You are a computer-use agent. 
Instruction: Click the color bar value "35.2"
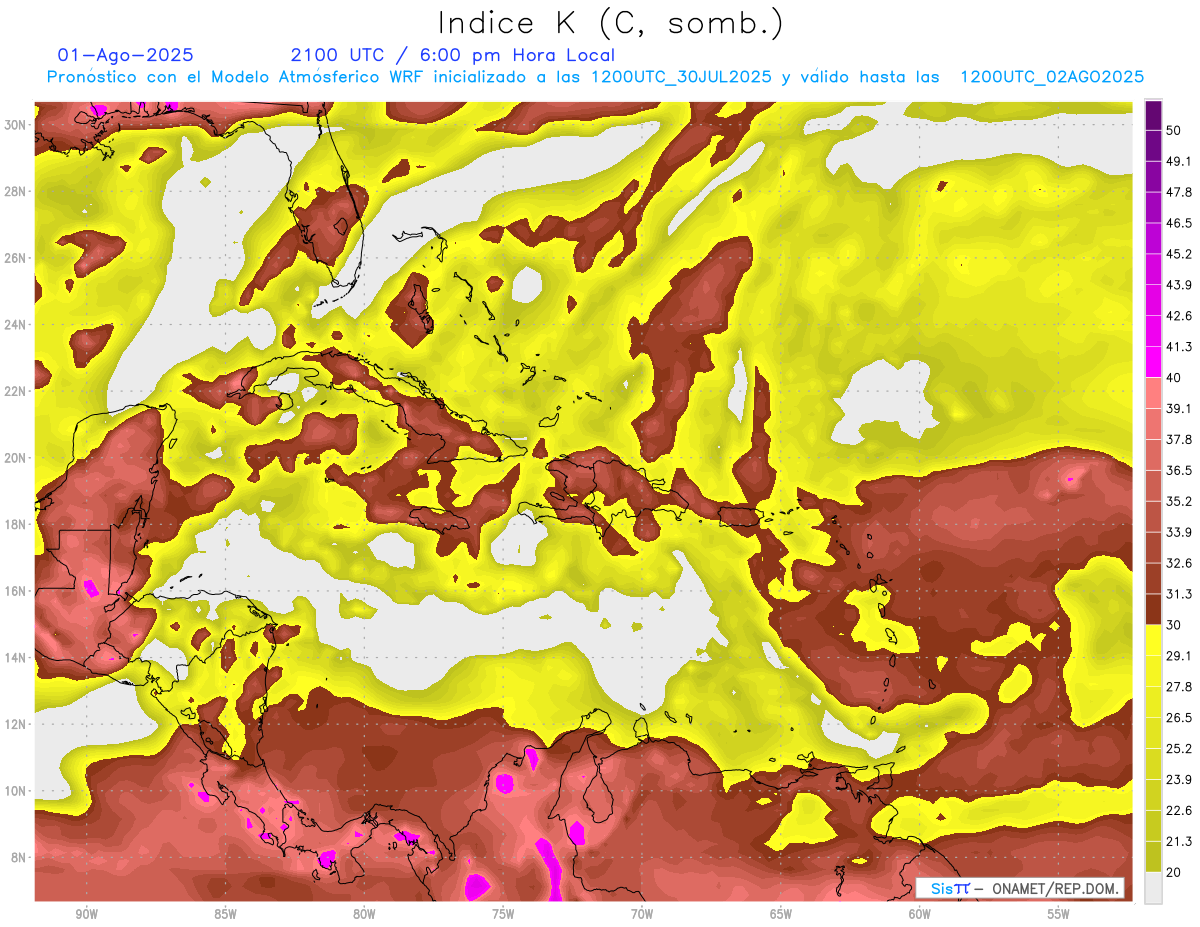point(1179,501)
